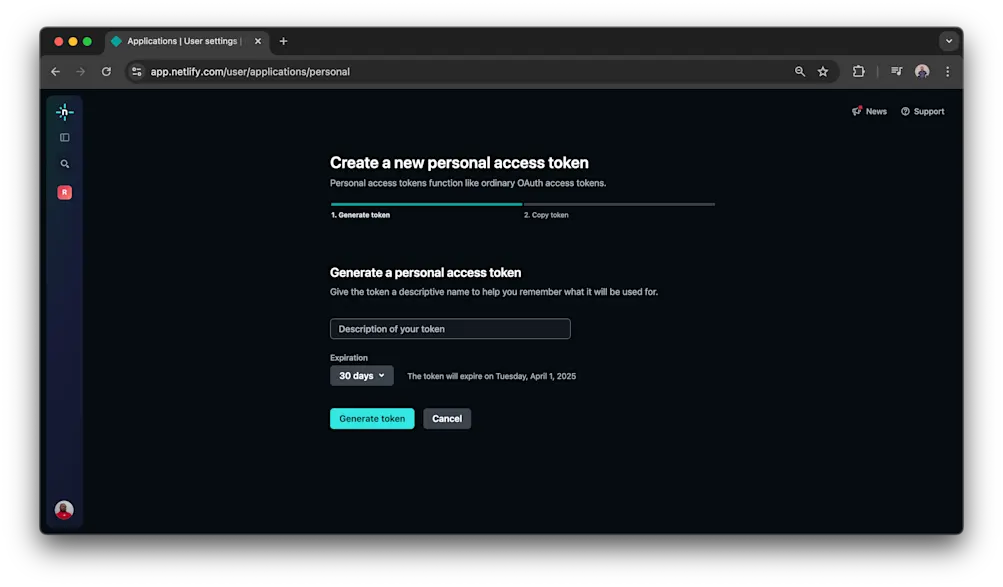Toggle the in-page search zoom icon

click(x=798, y=71)
